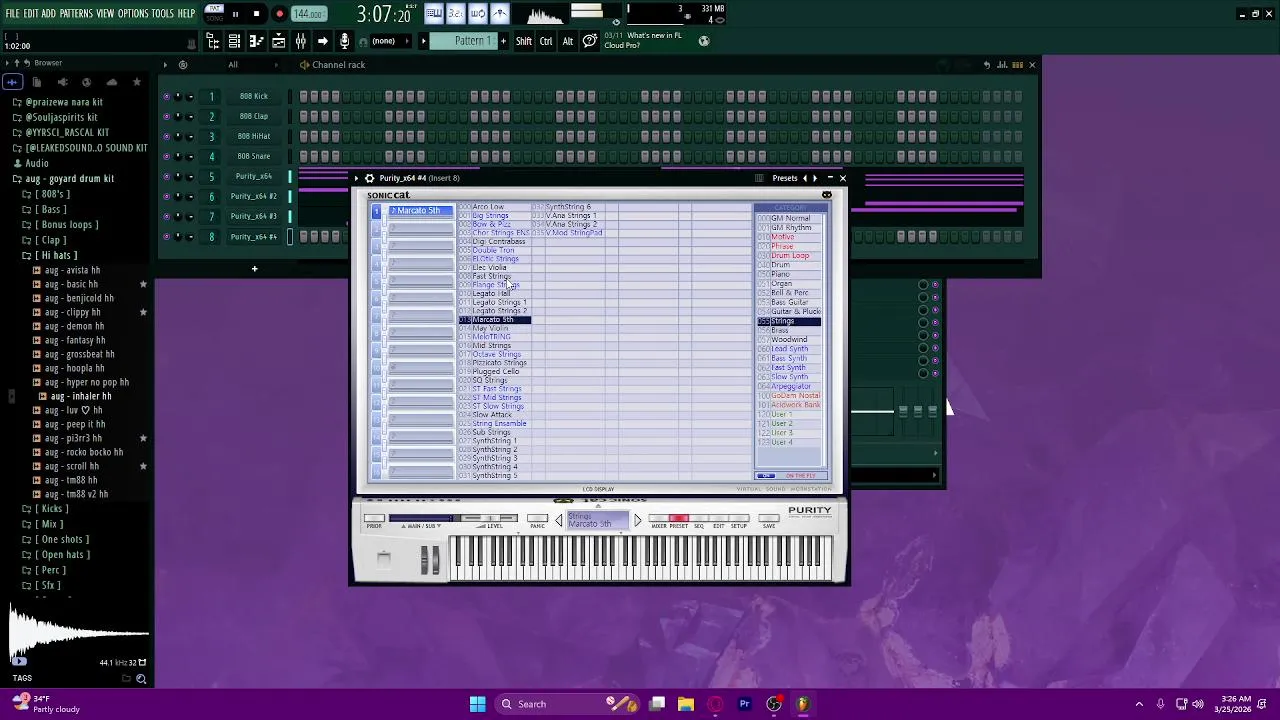Screen dimensions: 1280x720
Task: Select the Purity_x64 #3 channel button
Action: [253, 216]
